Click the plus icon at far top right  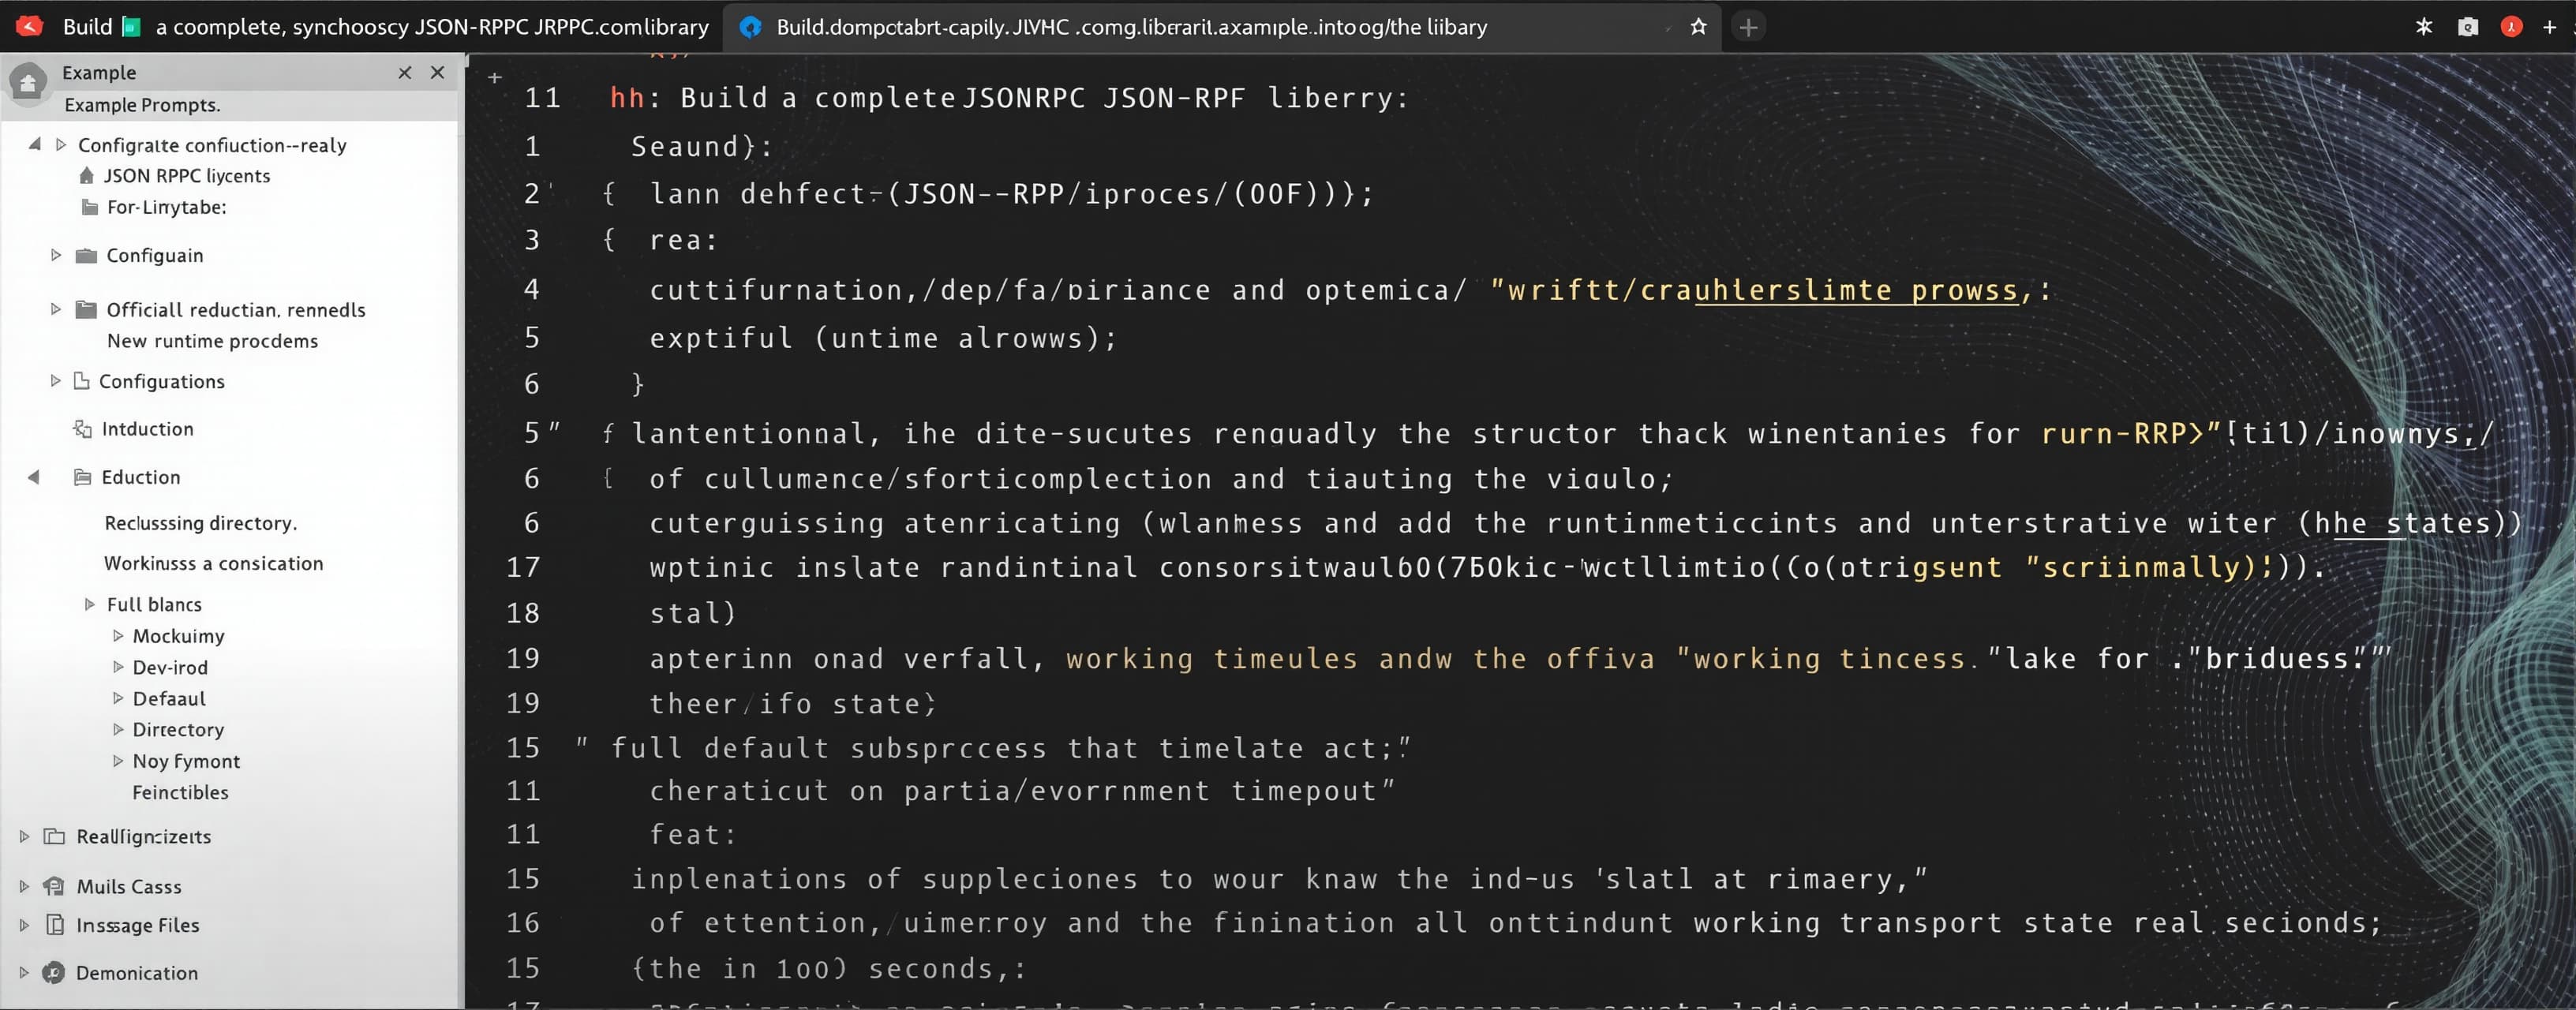coord(2549,27)
